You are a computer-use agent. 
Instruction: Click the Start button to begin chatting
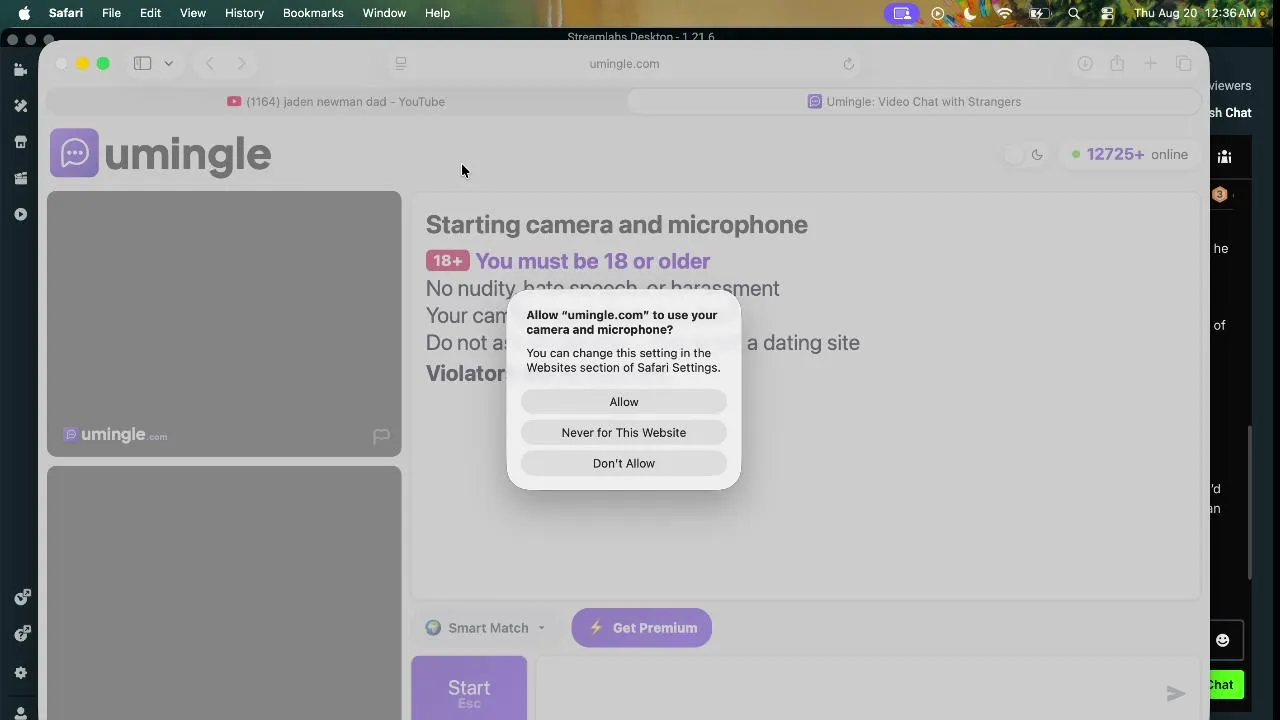click(x=469, y=688)
